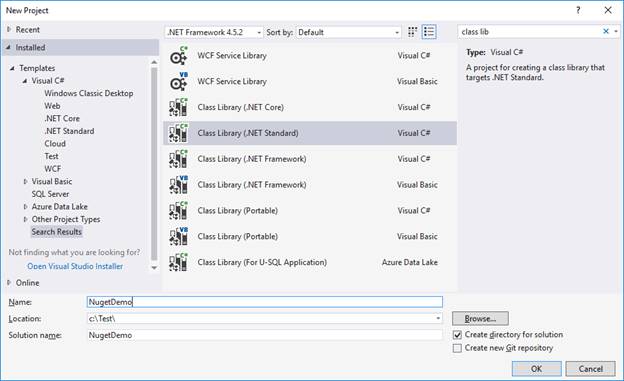Select SQL Server category
The height and width of the screenshot is (381, 624).
tap(50, 194)
